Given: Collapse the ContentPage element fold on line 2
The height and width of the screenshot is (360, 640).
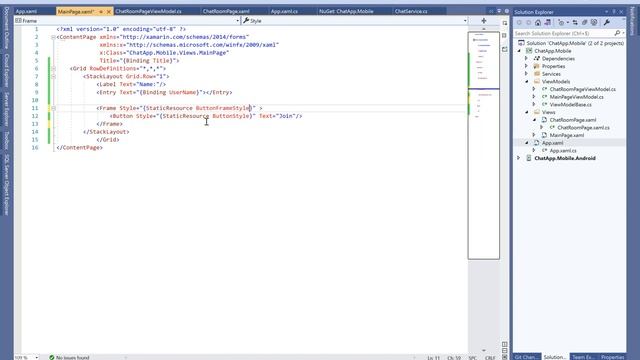Looking at the screenshot, I should coord(53,37).
